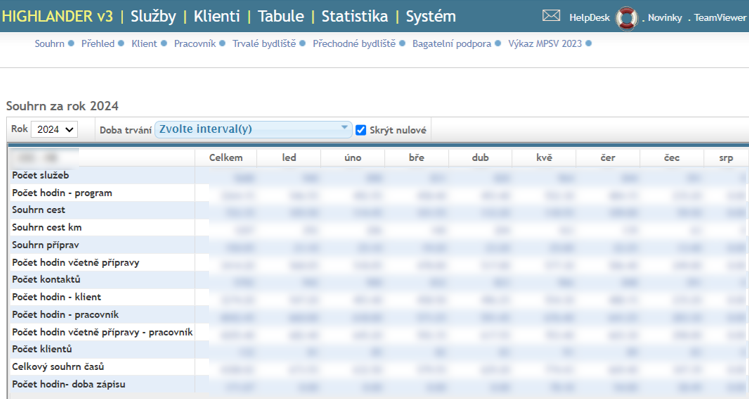Open the Klienti menu
The height and width of the screenshot is (399, 749).
click(217, 16)
